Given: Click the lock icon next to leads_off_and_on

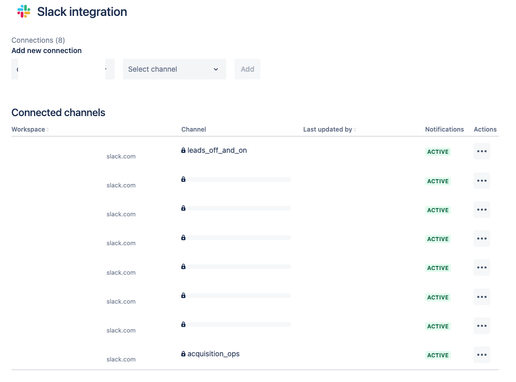Looking at the screenshot, I should pos(183,150).
